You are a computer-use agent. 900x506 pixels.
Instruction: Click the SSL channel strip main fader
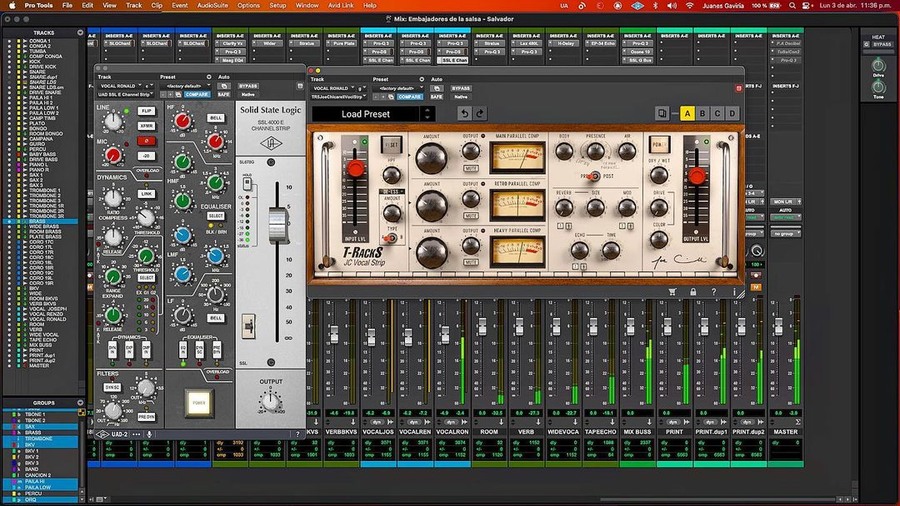click(277, 224)
